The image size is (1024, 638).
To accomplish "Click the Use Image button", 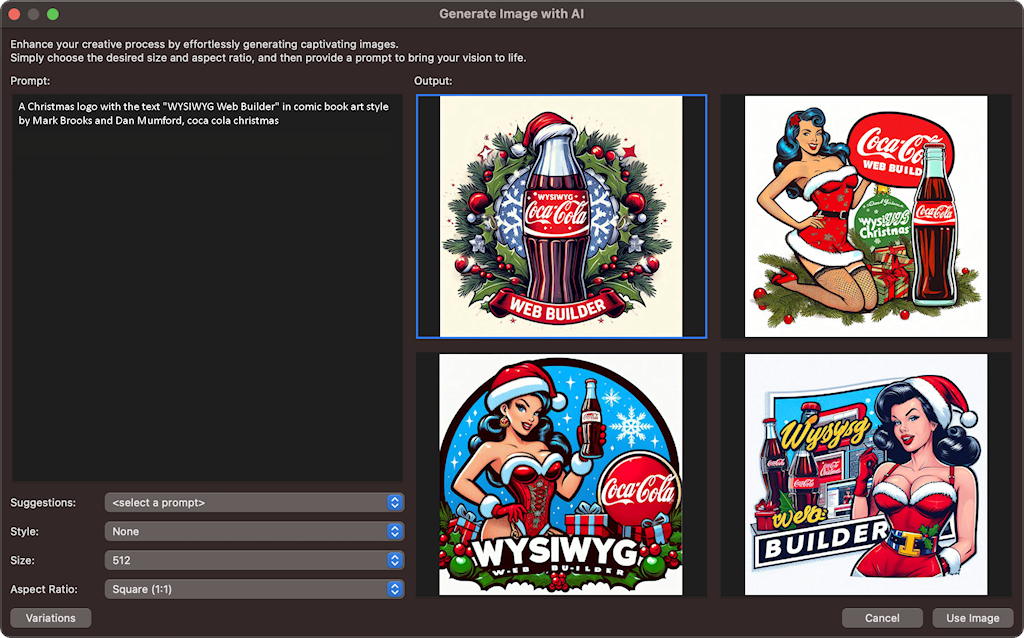I will [x=972, y=618].
